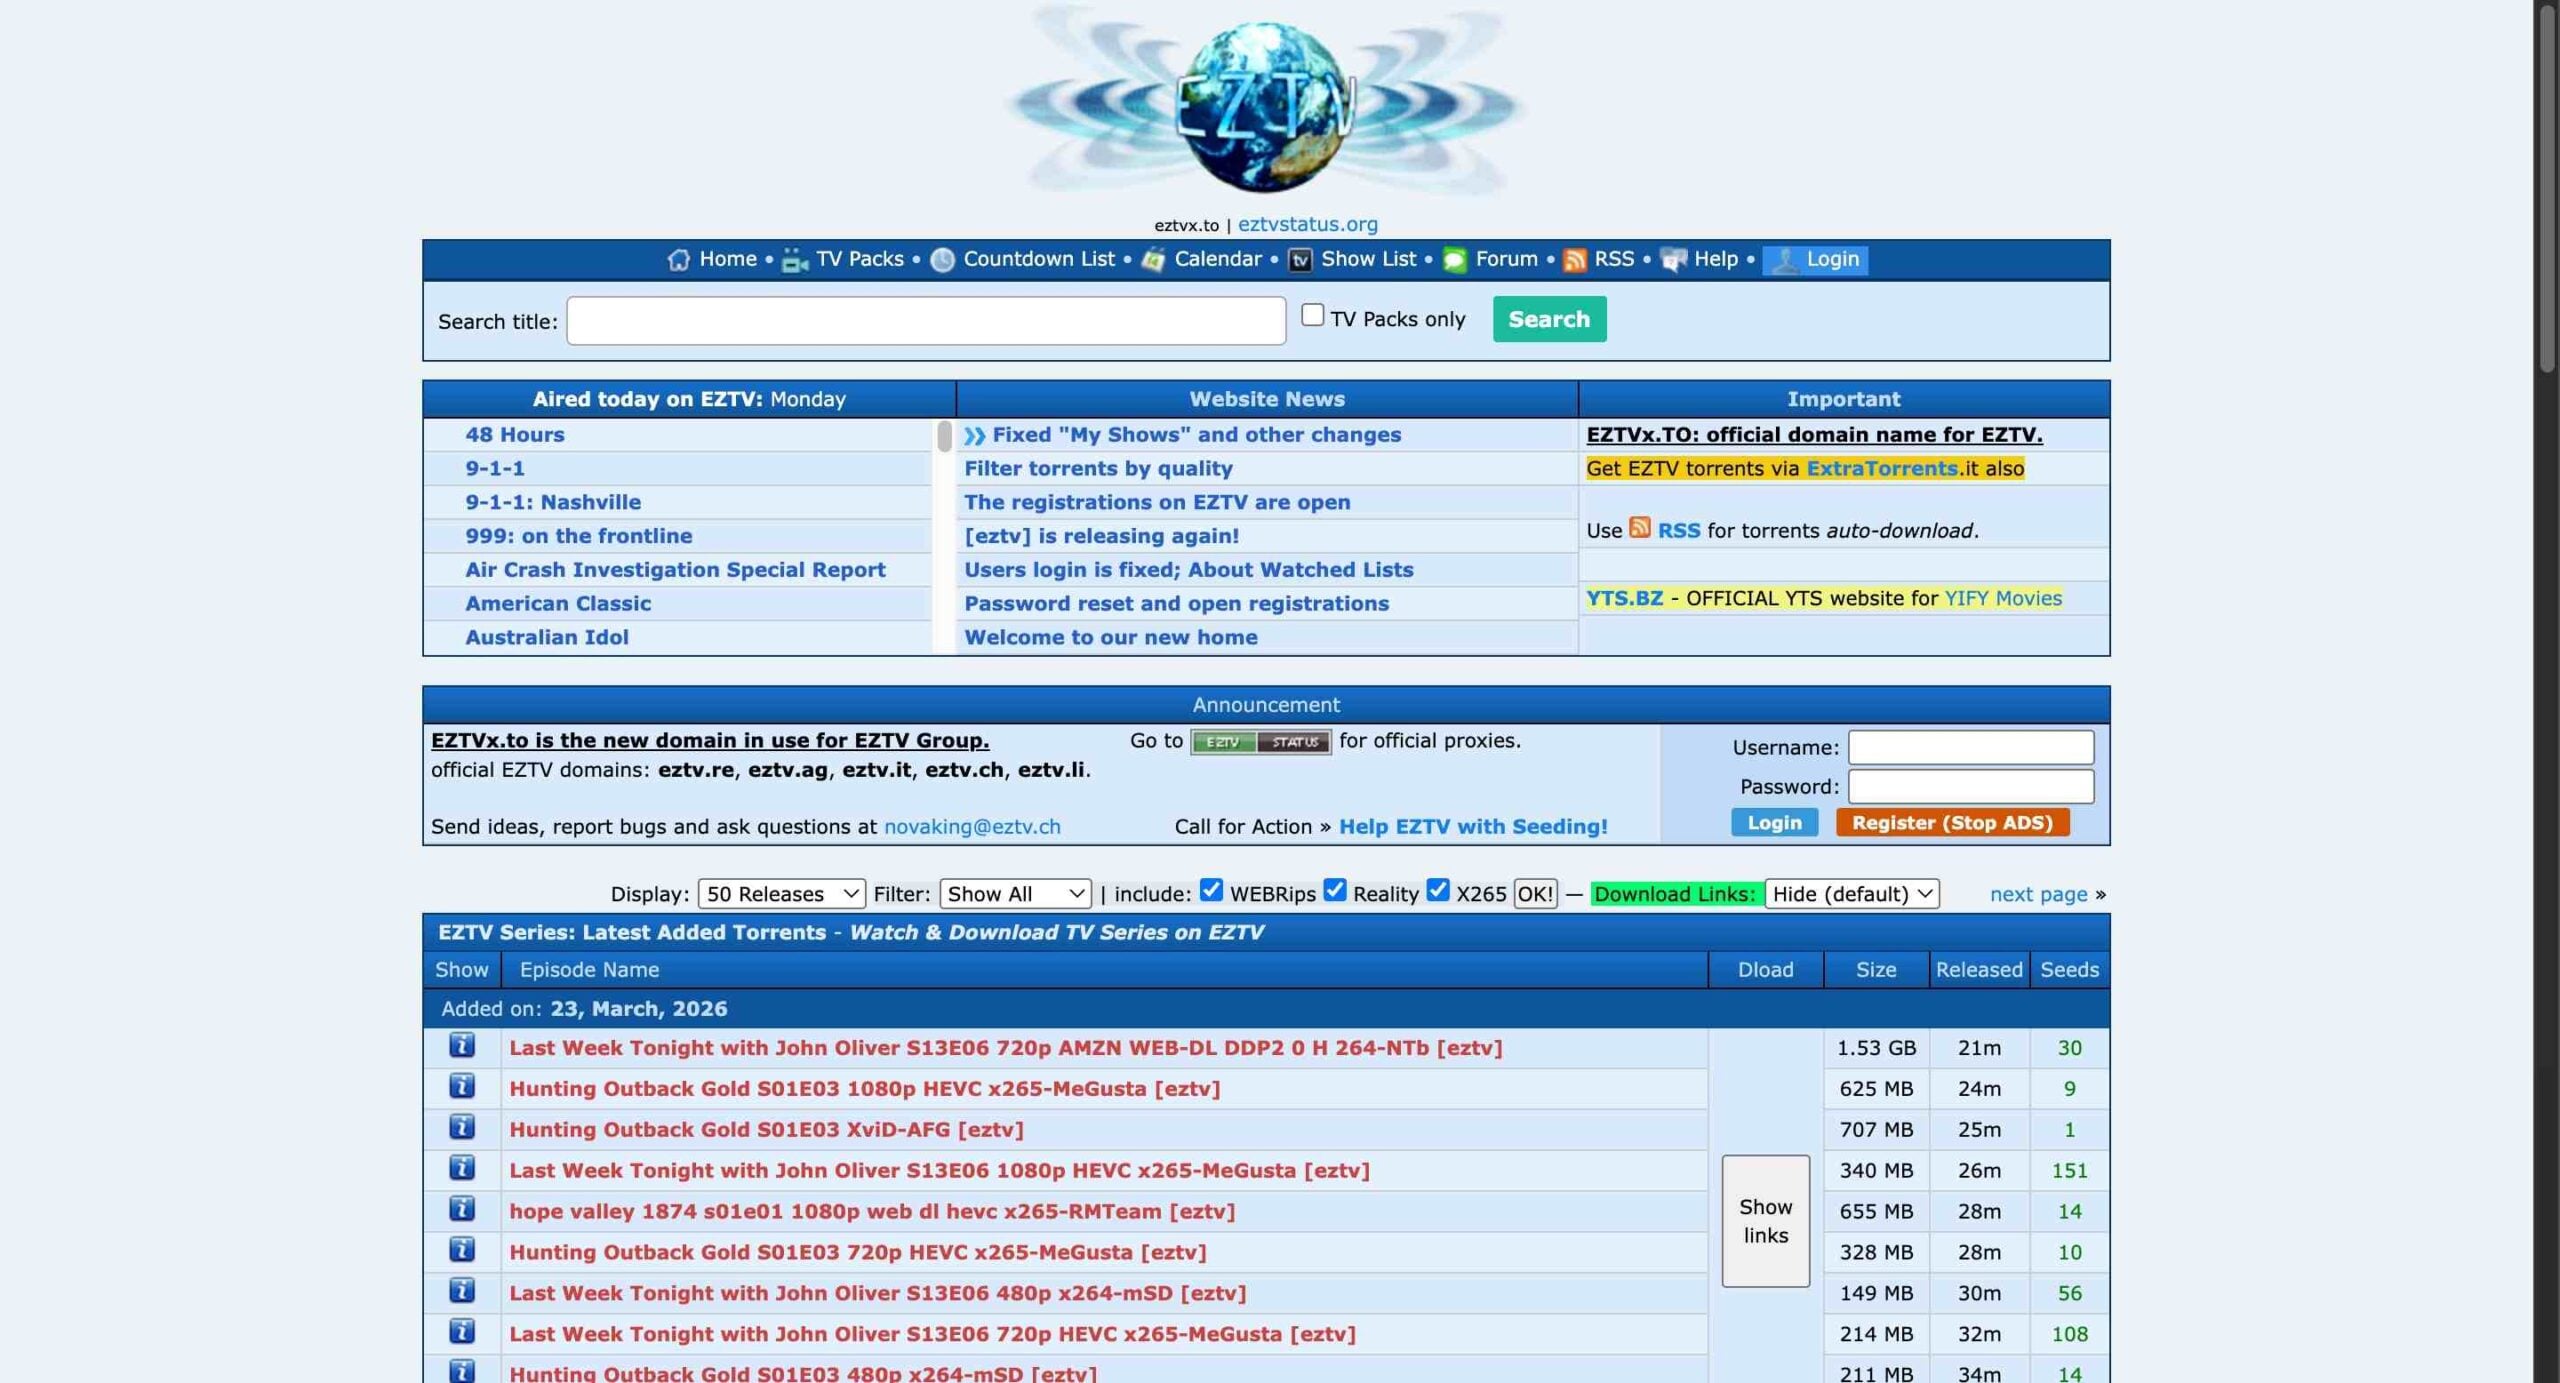The width and height of the screenshot is (2560, 1383).
Task: Click the Home house icon in navigation
Action: coord(678,260)
